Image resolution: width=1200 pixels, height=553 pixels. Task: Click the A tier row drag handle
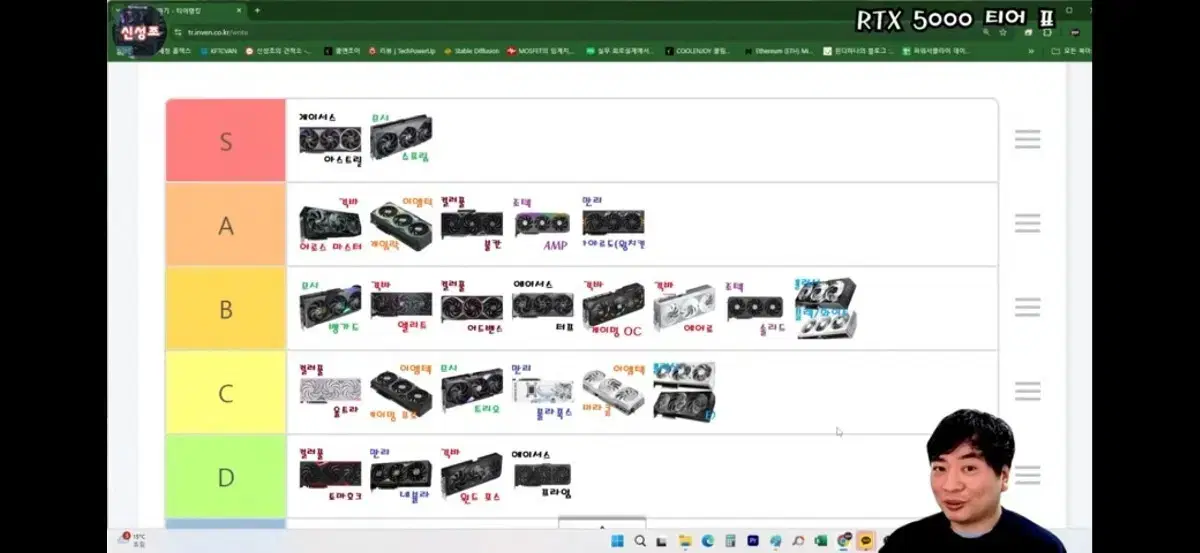(1027, 223)
